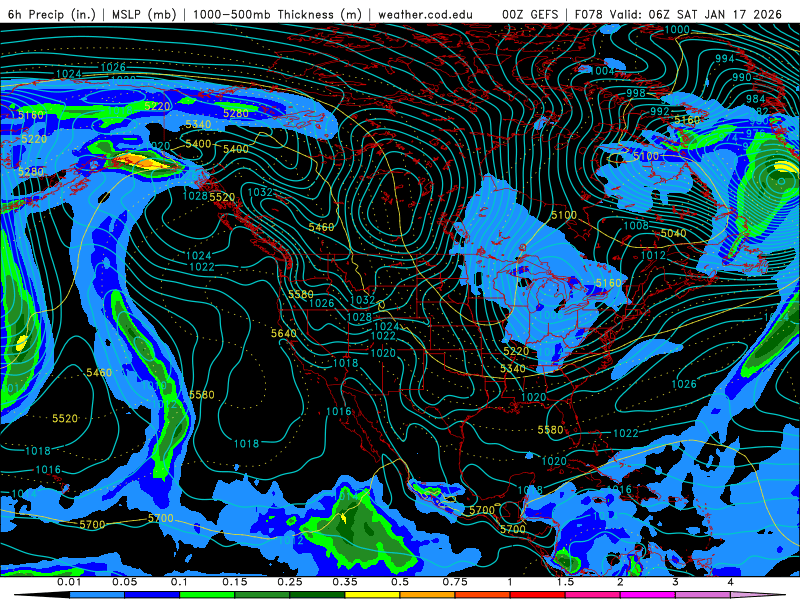Click the 1004 isobar label
The height and width of the screenshot is (600, 800).
click(x=602, y=71)
